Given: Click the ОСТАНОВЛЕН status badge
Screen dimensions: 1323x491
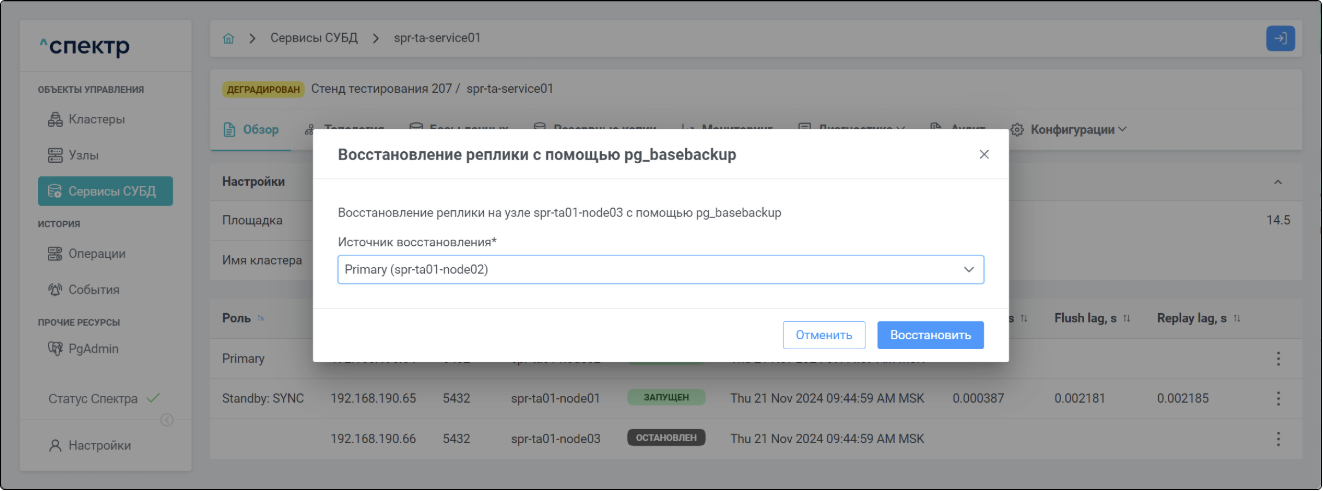Looking at the screenshot, I should tap(666, 438).
